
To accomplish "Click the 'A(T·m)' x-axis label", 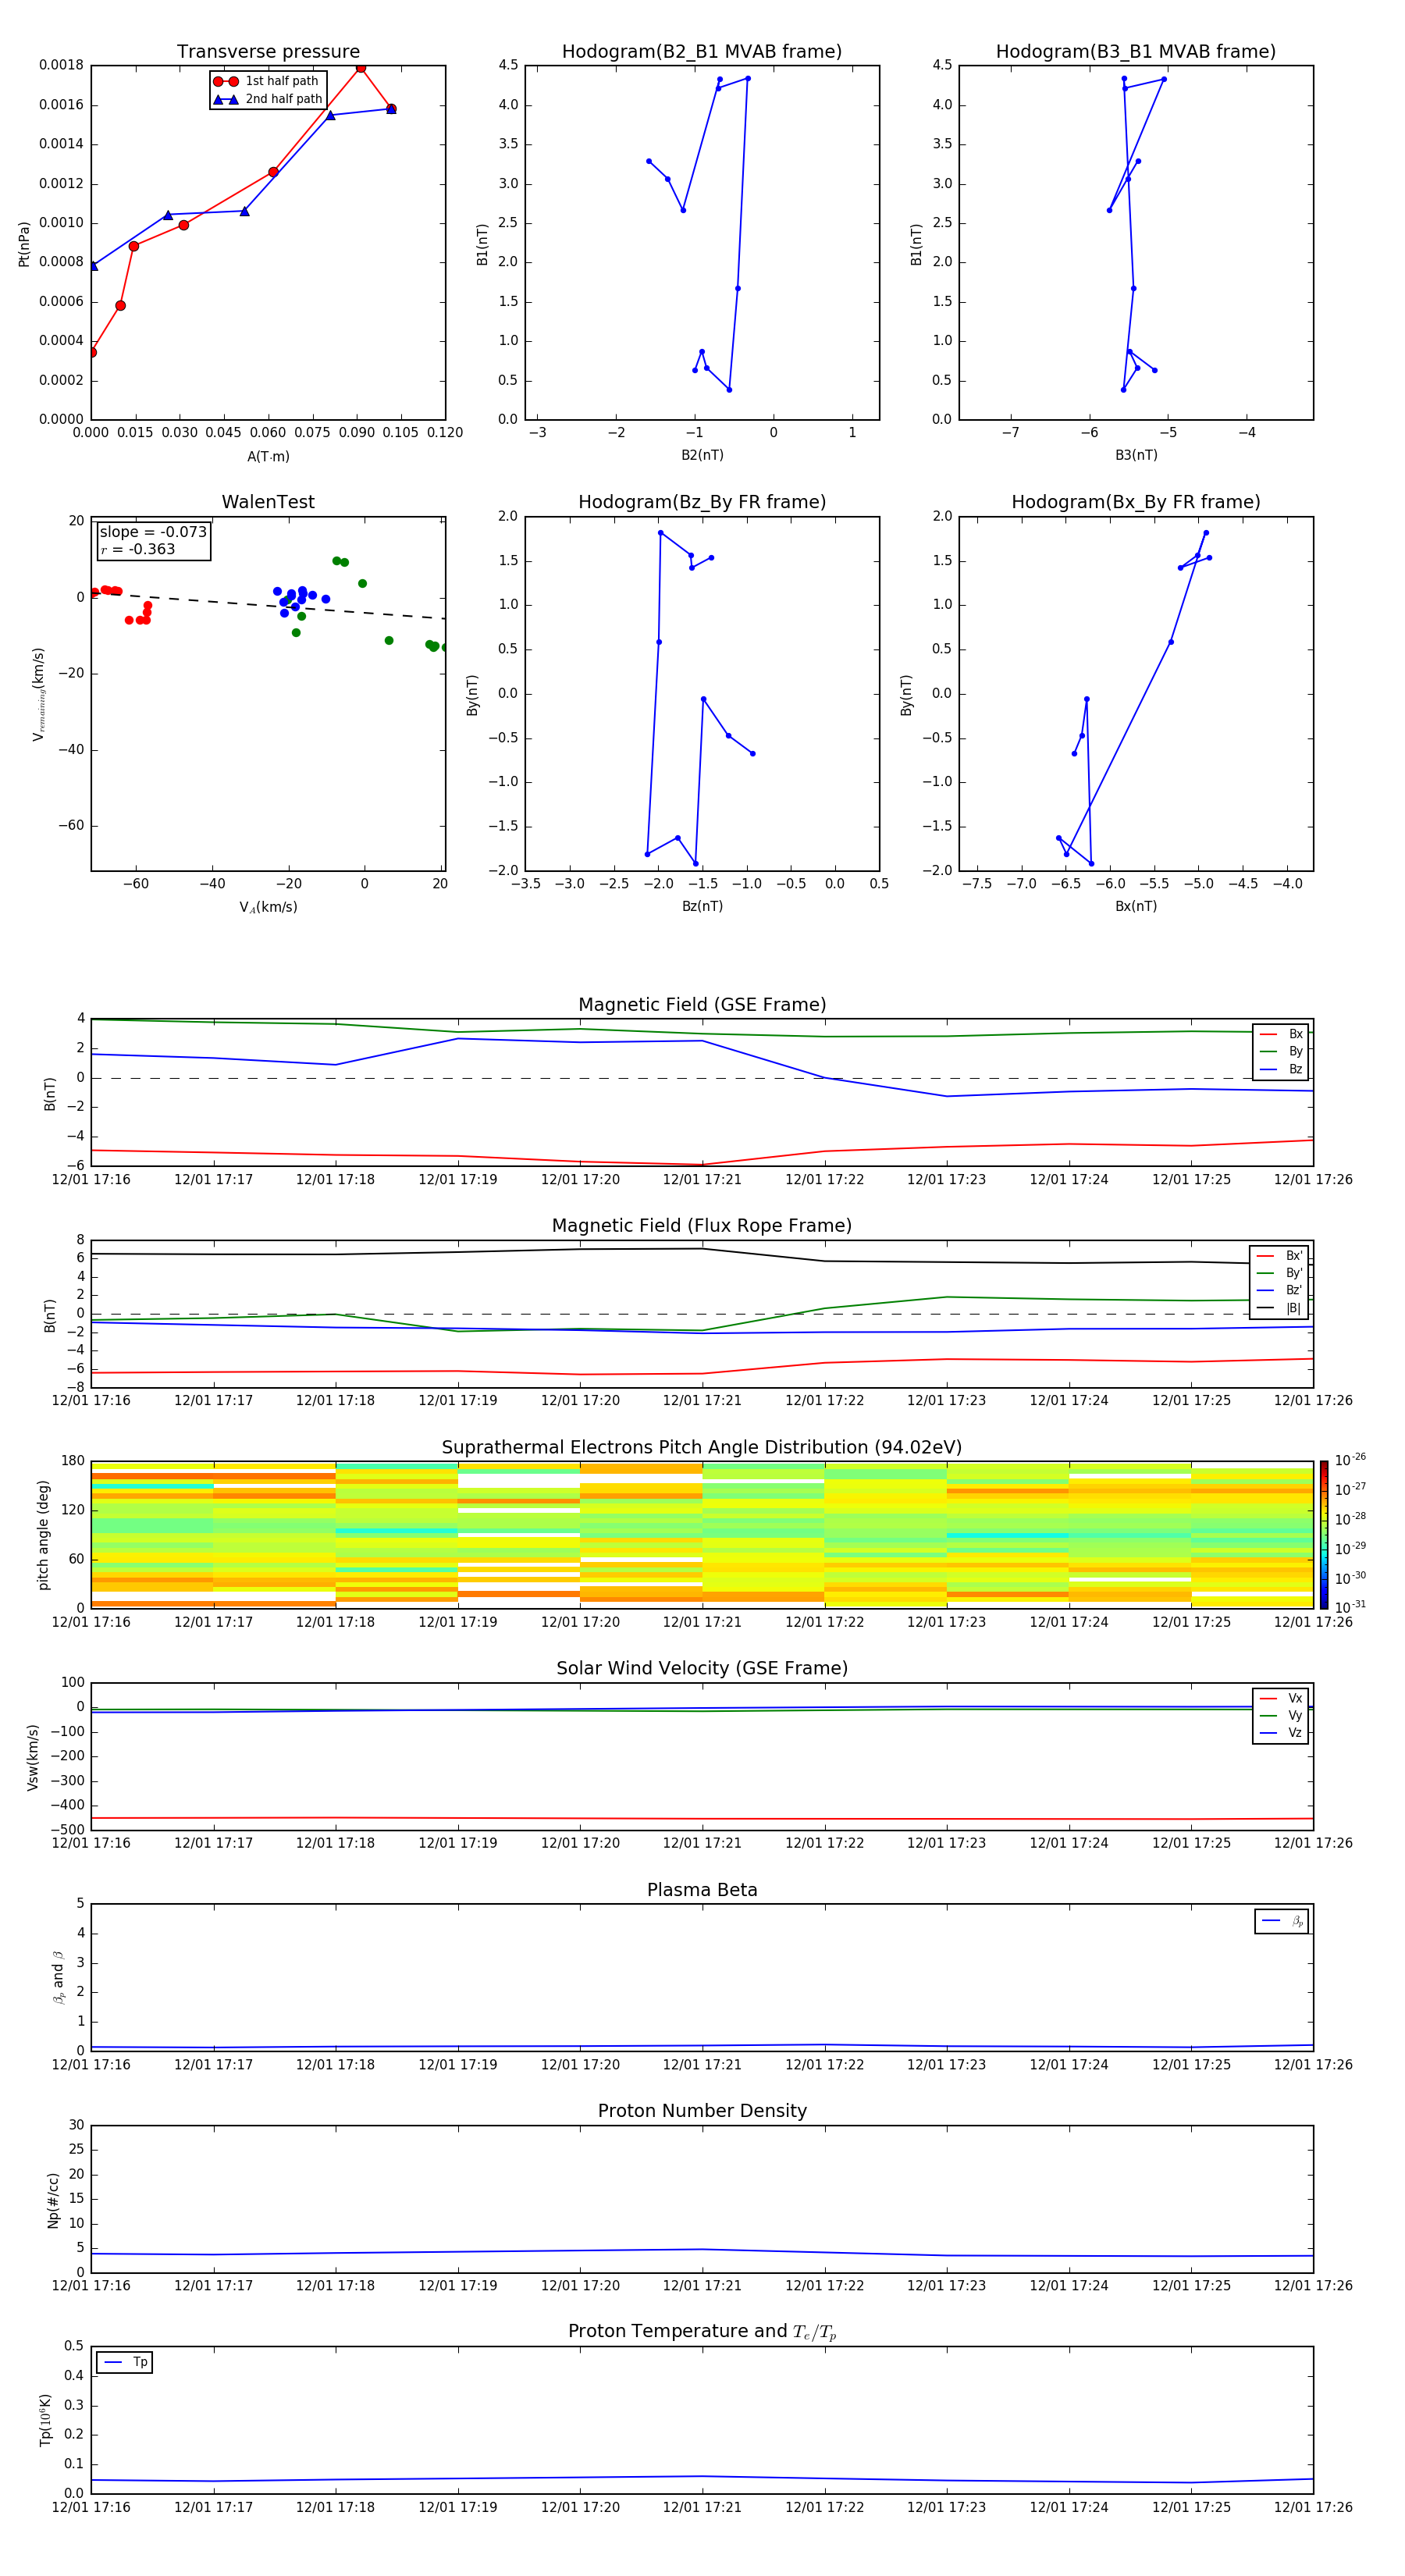I will 268,456.
